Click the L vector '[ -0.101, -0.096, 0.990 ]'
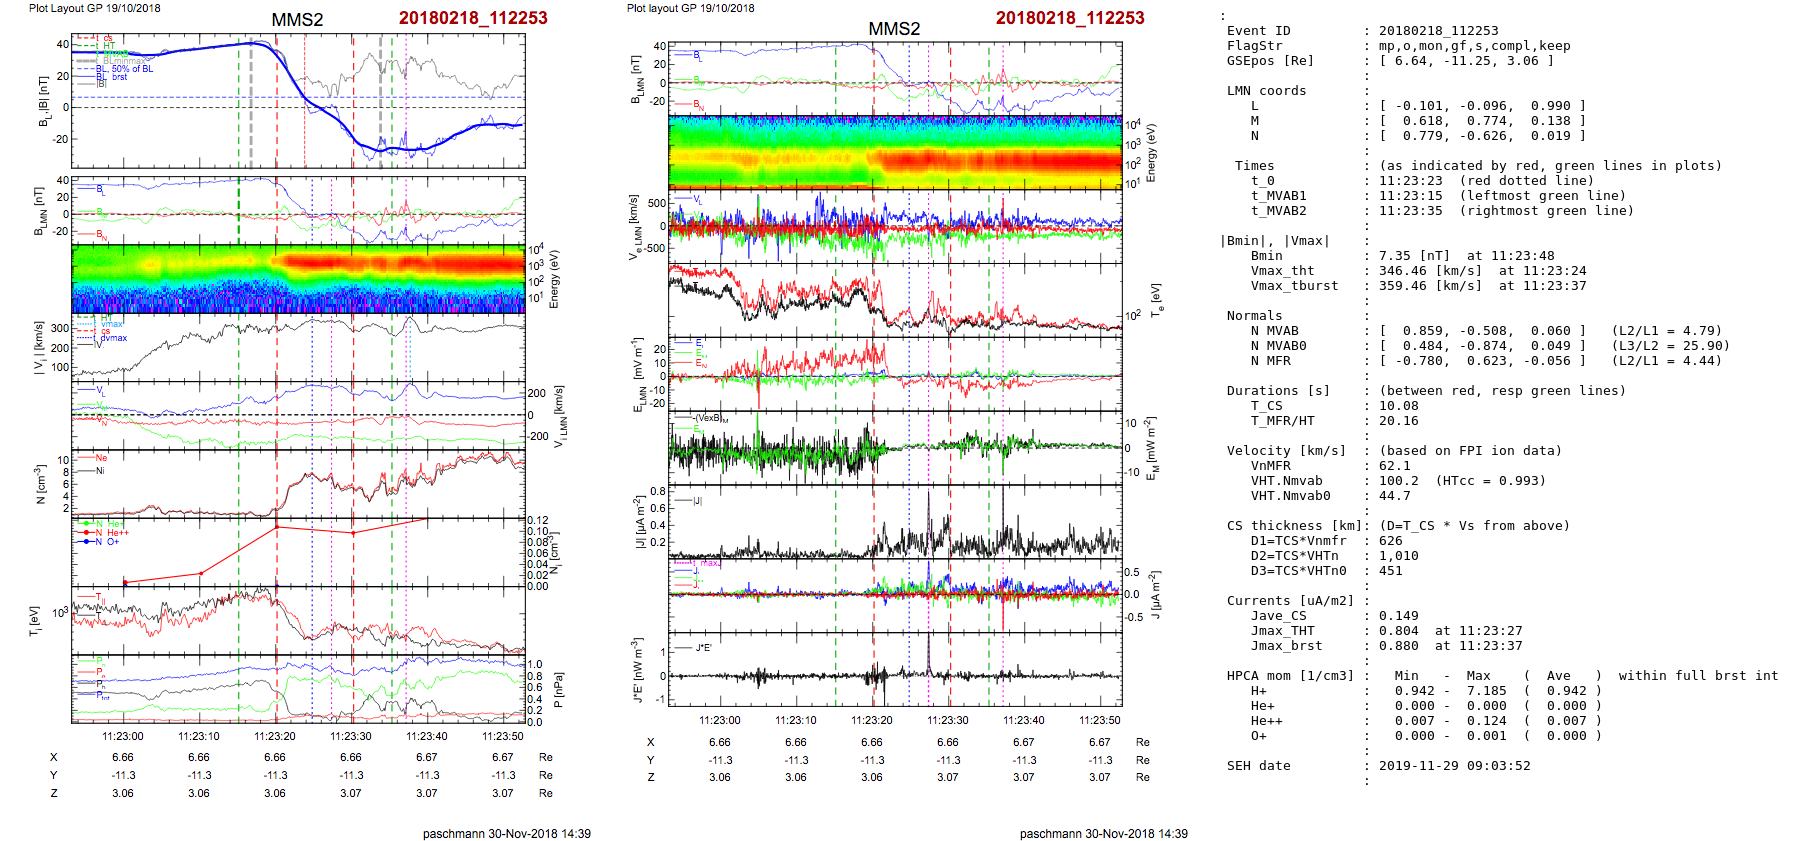 (1483, 106)
